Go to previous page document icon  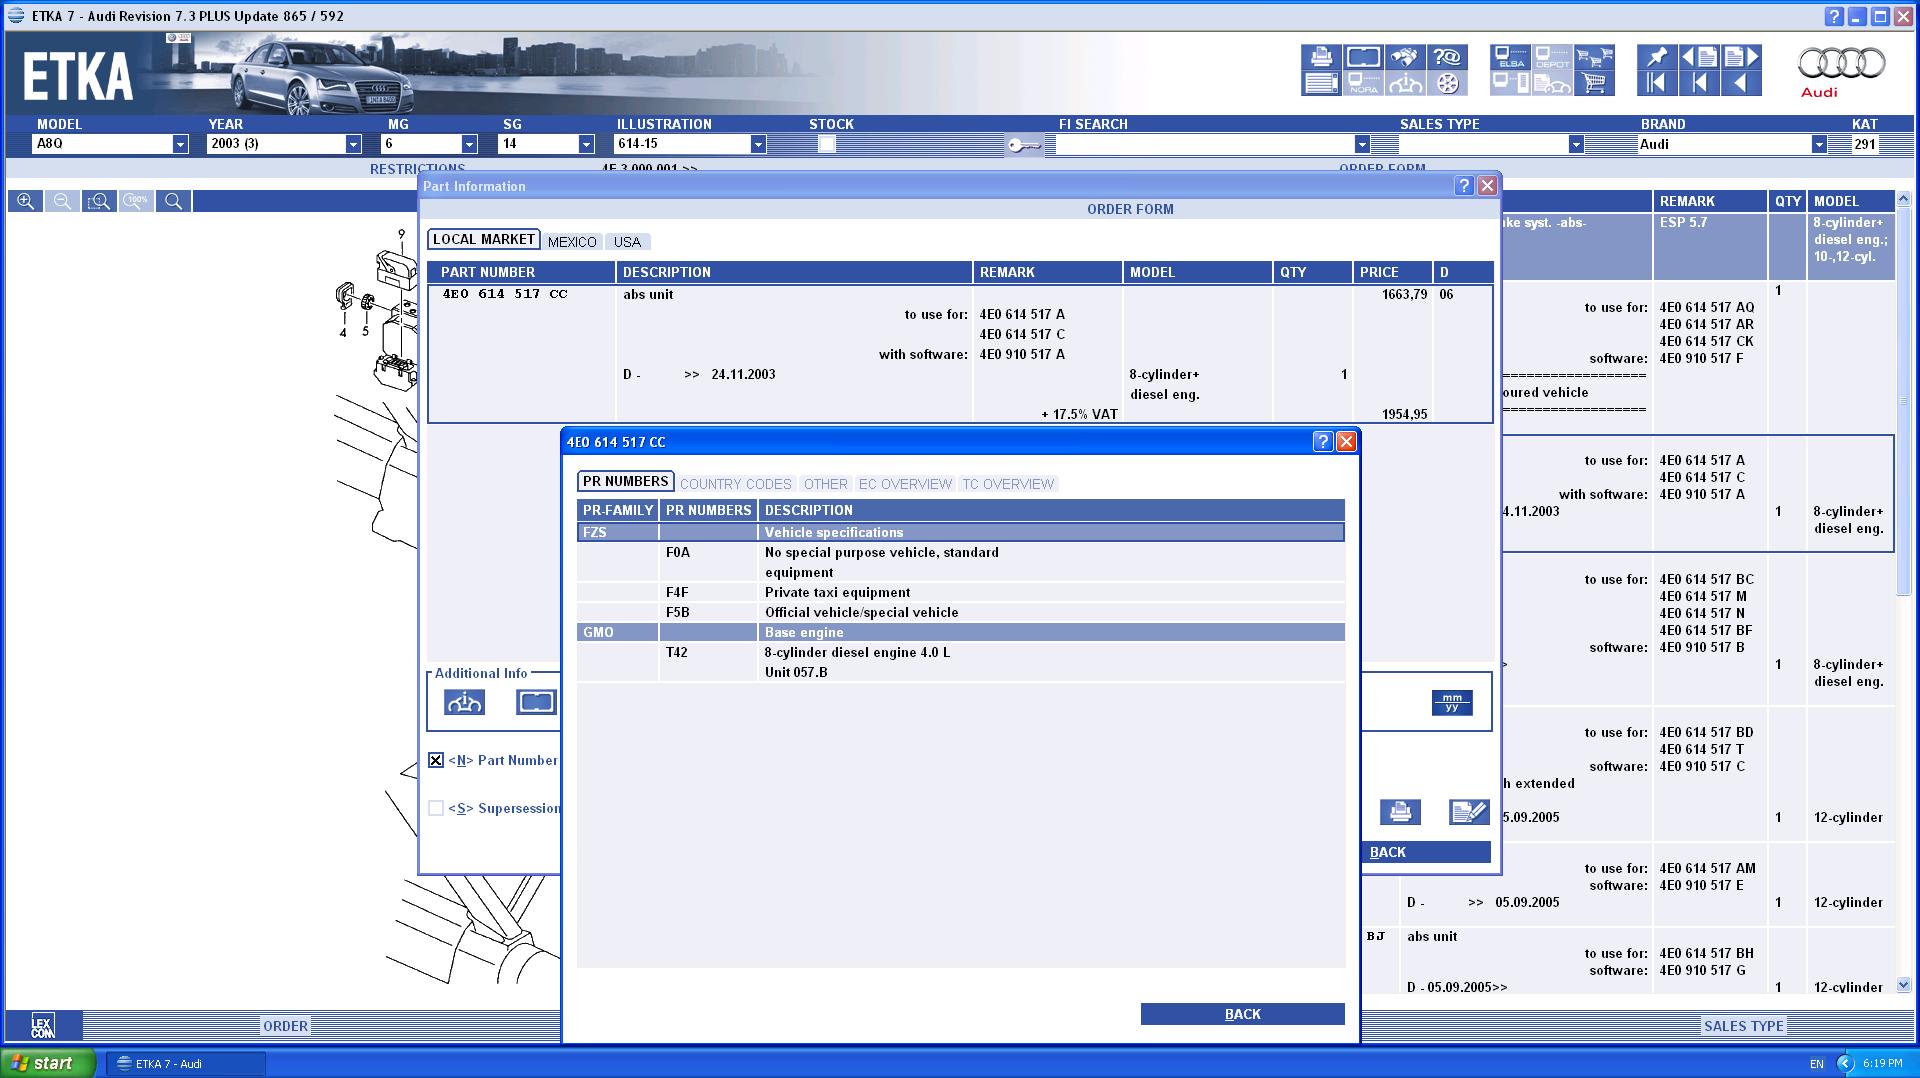click(x=1699, y=57)
